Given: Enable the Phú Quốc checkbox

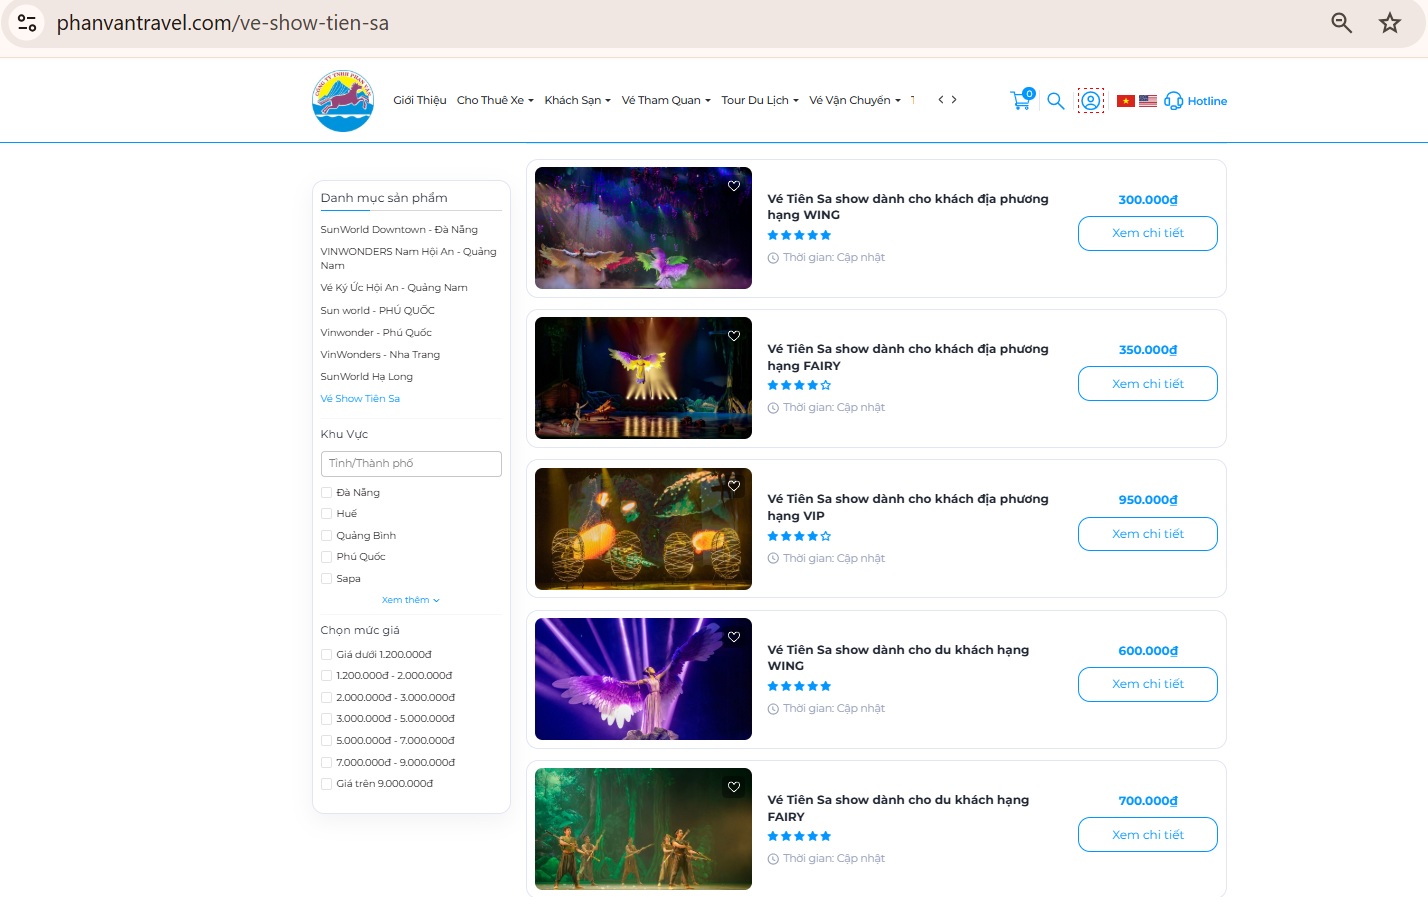Looking at the screenshot, I should pos(326,556).
